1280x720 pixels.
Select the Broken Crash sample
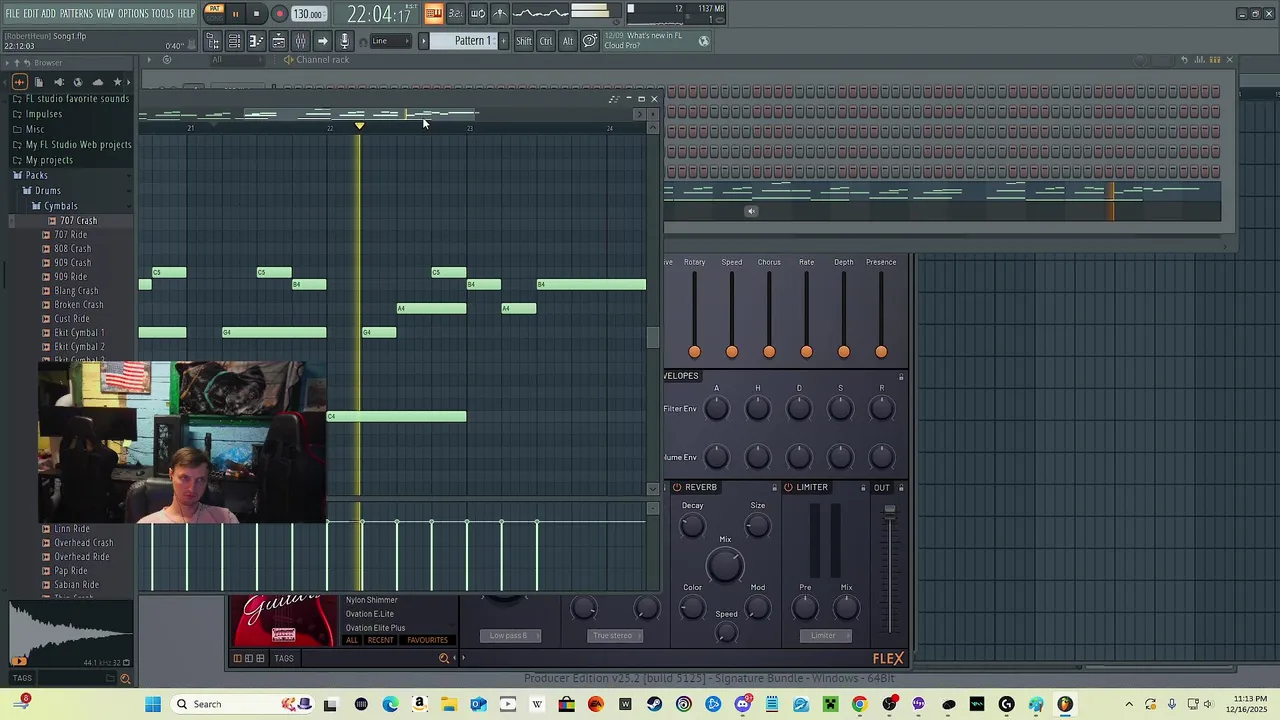[73, 305]
